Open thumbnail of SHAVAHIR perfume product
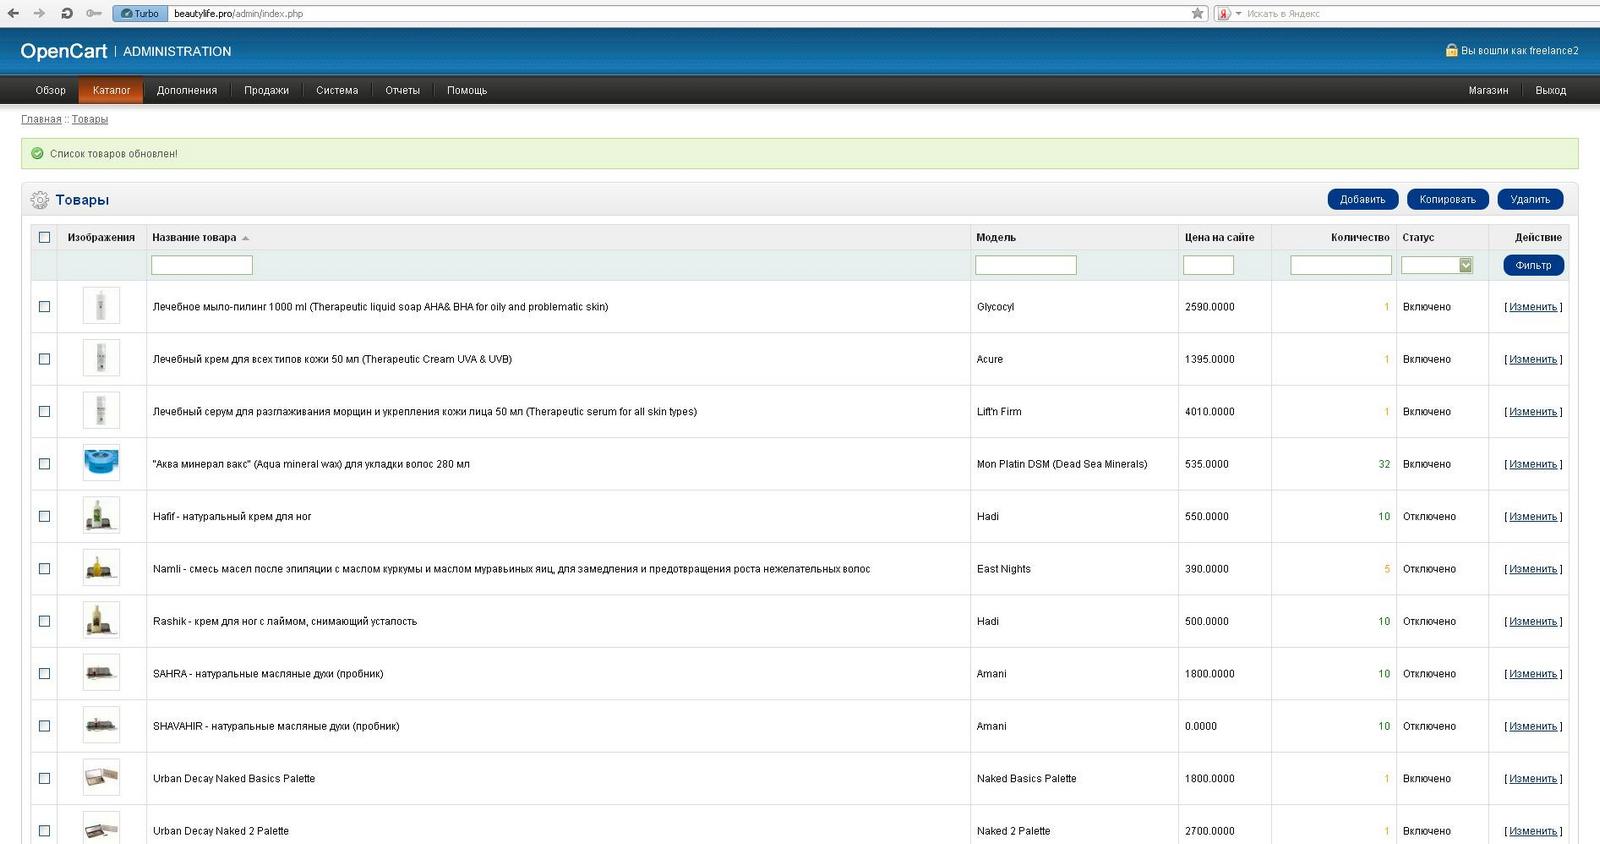 [101, 726]
